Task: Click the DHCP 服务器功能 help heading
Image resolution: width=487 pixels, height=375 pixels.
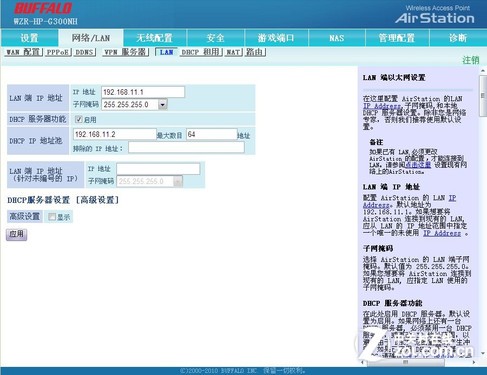Action: tap(393, 303)
